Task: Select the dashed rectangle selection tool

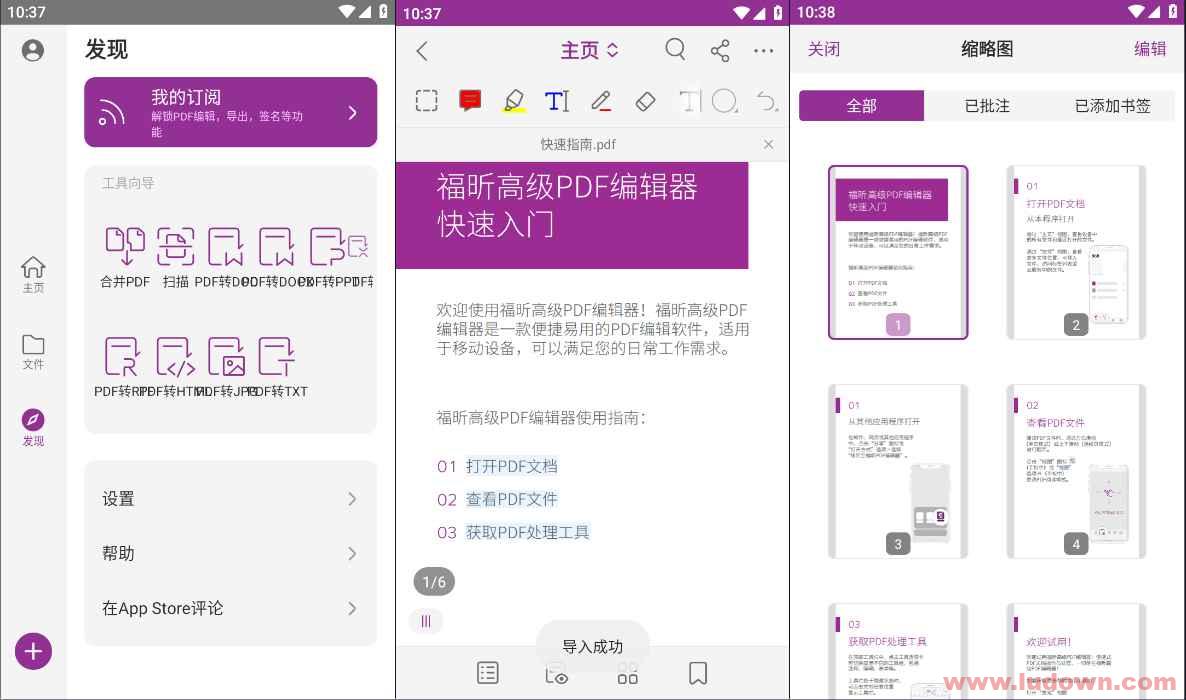Action: coord(427,101)
